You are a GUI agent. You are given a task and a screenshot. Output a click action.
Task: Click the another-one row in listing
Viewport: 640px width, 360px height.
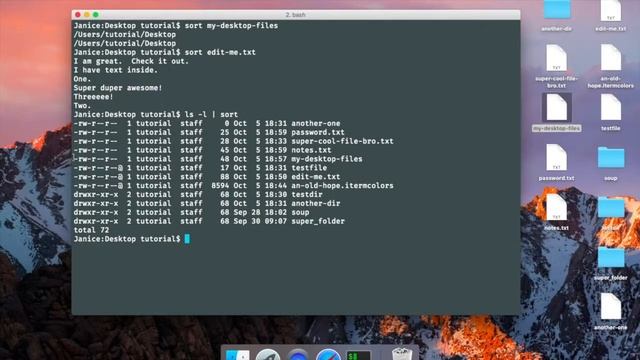click(x=207, y=124)
